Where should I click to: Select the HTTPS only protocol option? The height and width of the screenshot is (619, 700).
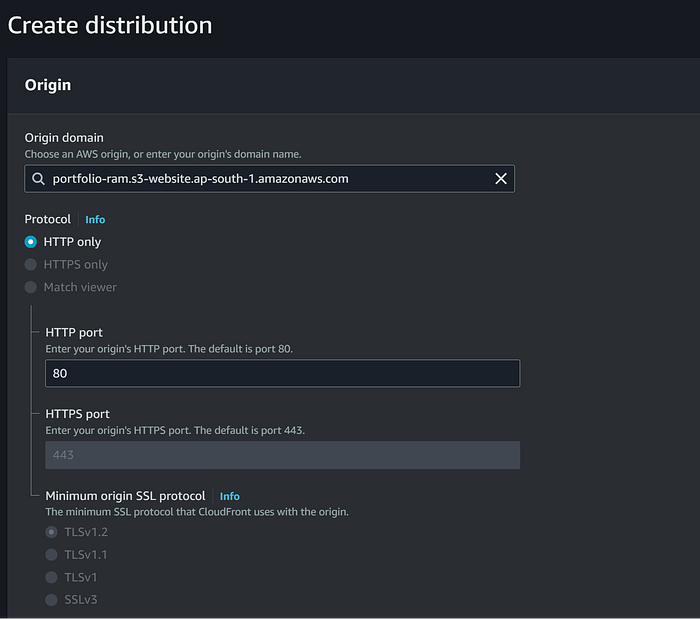click(31, 265)
